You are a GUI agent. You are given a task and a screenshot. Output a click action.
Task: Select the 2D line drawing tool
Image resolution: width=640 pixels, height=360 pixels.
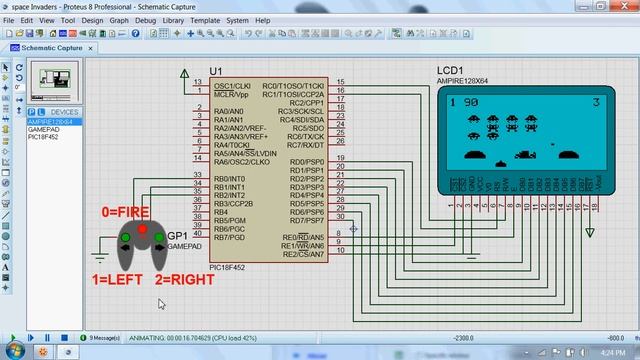pyautogui.click(x=6, y=216)
